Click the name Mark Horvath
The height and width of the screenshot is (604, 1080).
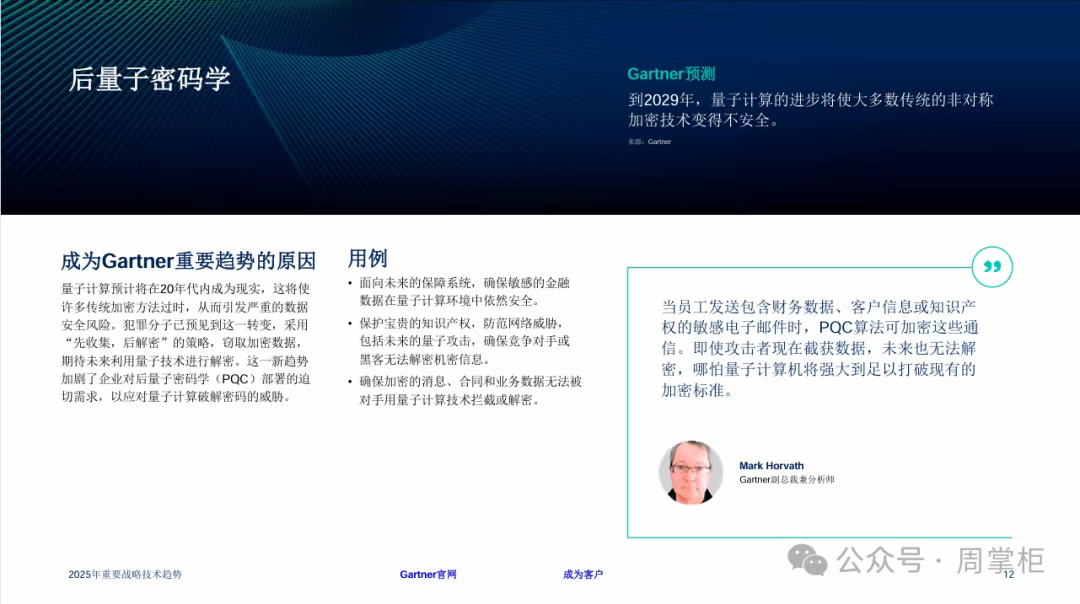coord(771,465)
